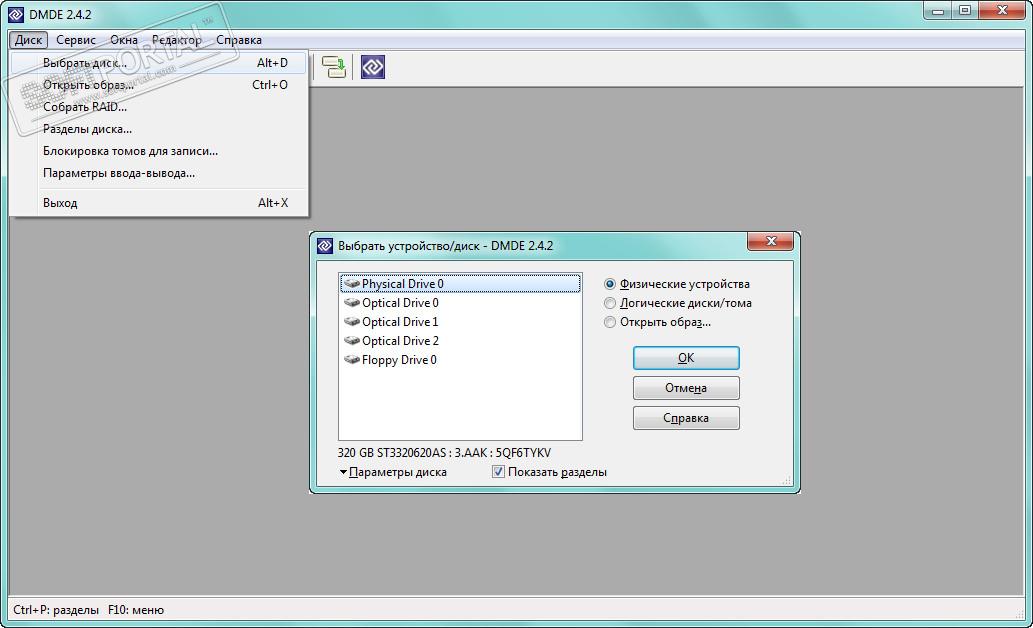Click the Отмена button
The image size is (1033, 628).
pos(686,388)
